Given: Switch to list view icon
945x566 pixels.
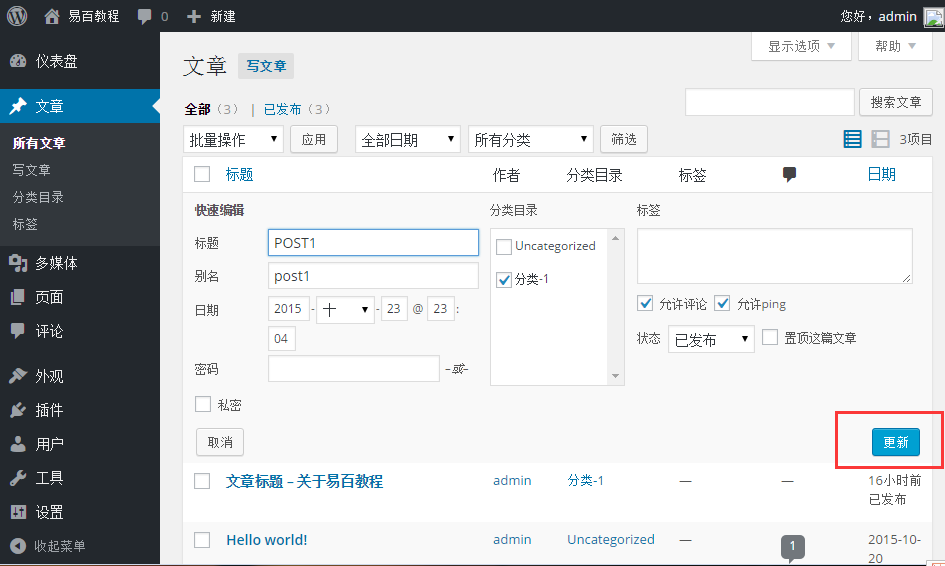Looking at the screenshot, I should click(852, 140).
